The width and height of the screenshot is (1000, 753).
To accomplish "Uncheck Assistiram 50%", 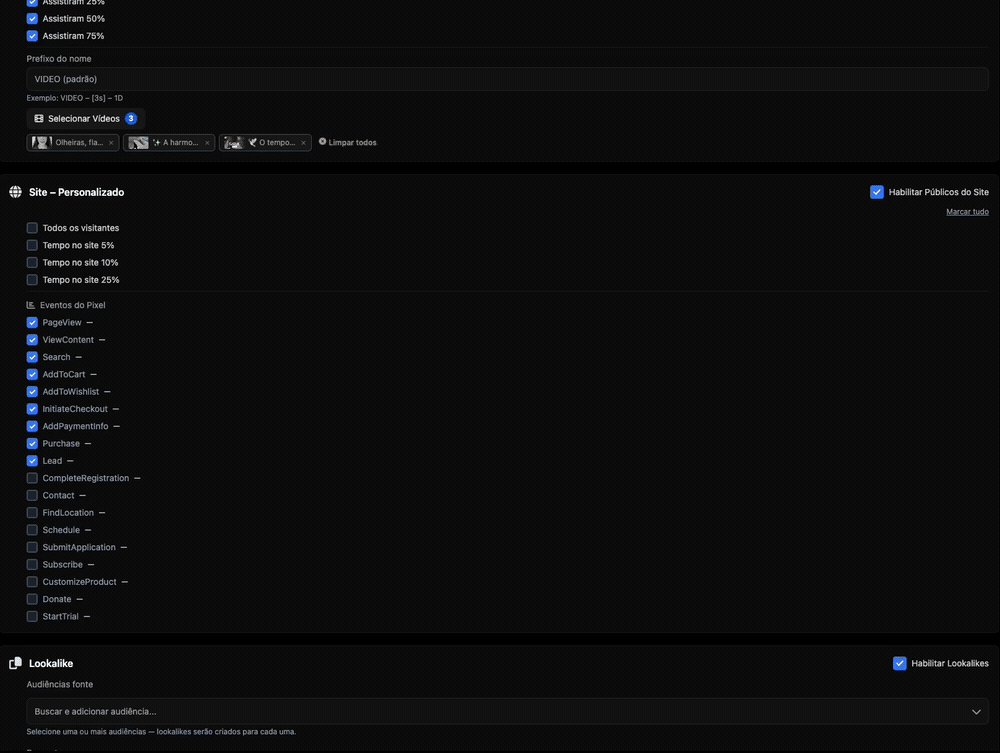I will click(x=32, y=18).
